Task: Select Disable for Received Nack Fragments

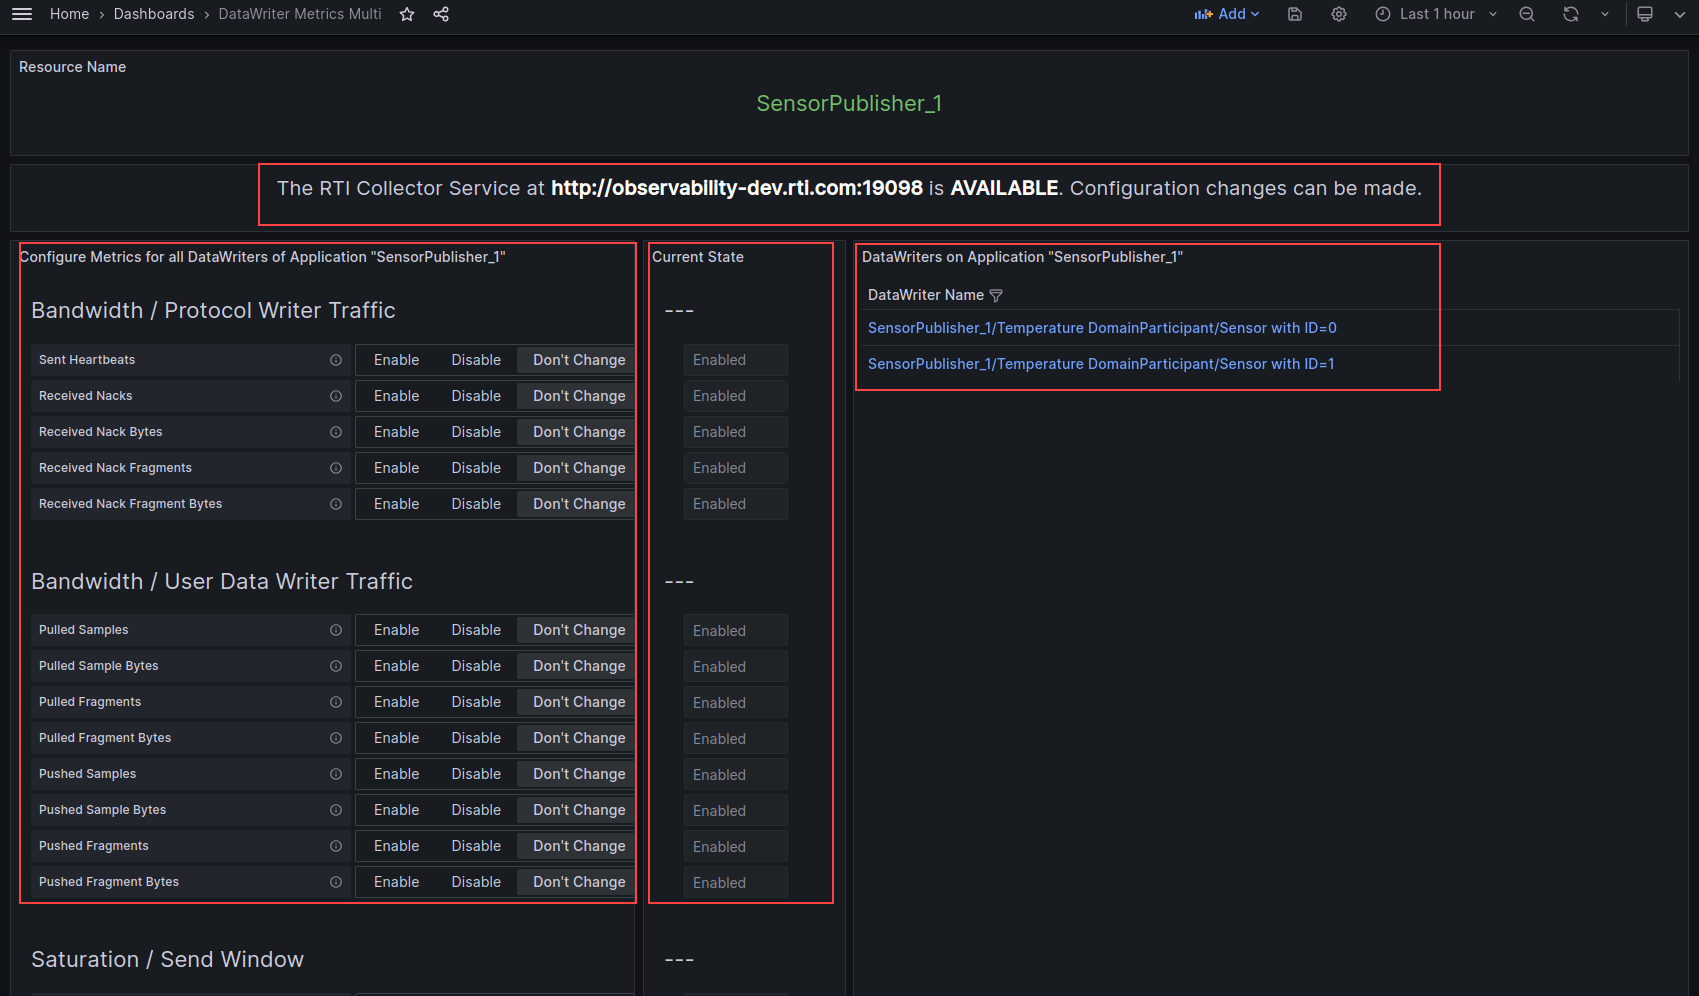Action: coord(476,468)
